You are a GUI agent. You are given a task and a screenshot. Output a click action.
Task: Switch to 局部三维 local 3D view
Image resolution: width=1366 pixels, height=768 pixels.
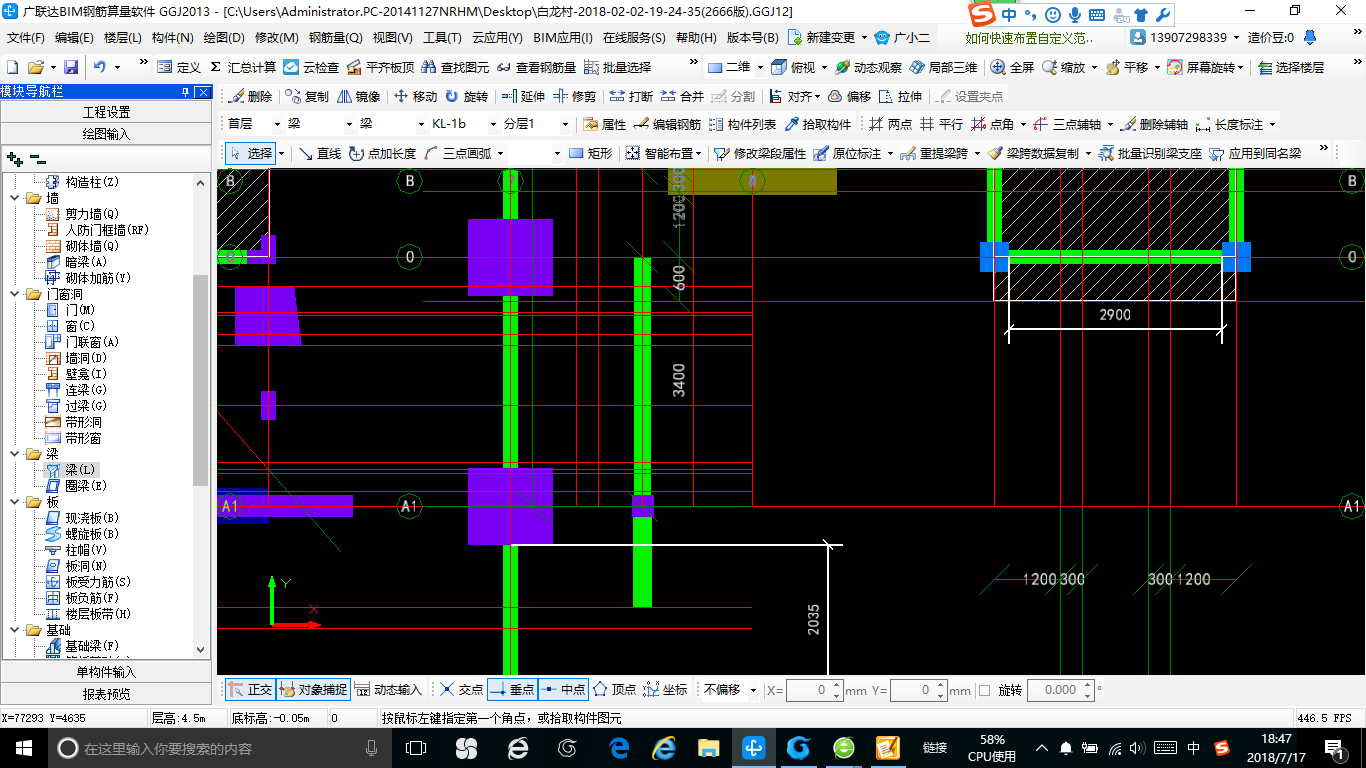[944, 67]
